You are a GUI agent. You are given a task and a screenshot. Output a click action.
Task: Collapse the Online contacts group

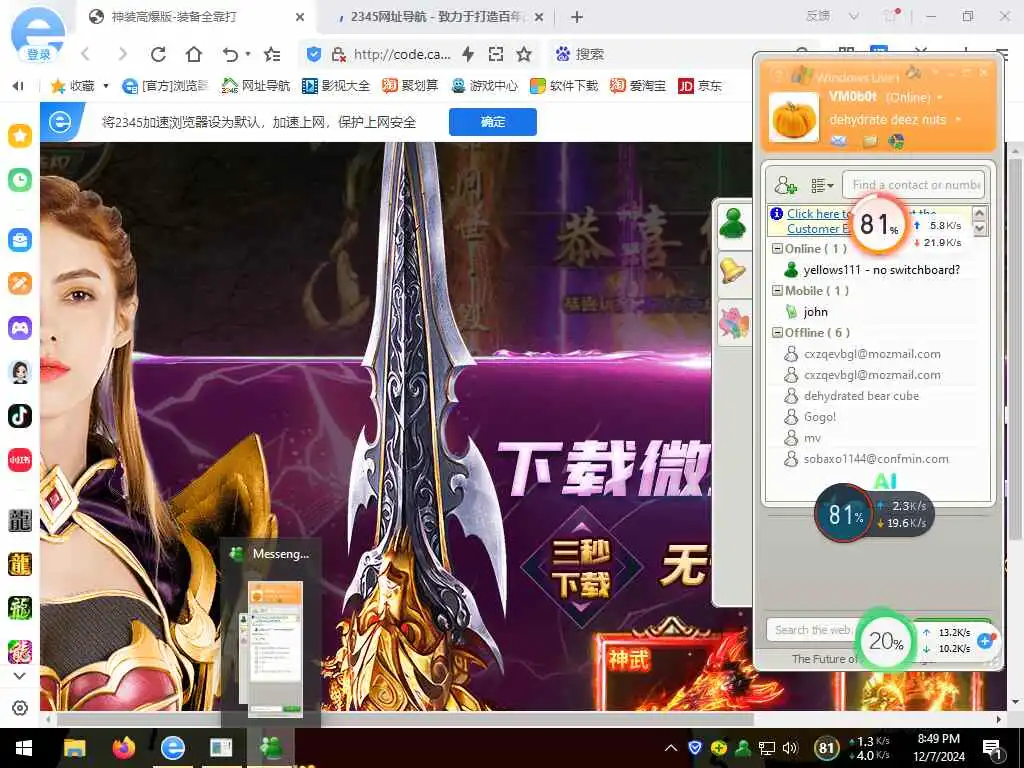click(777, 249)
